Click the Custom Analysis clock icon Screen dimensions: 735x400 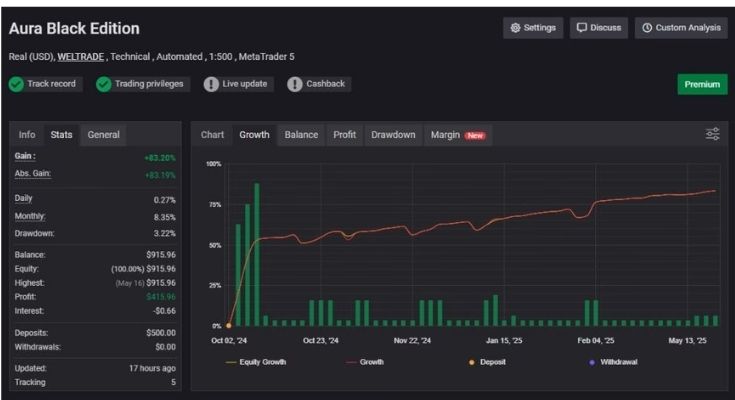pos(647,28)
